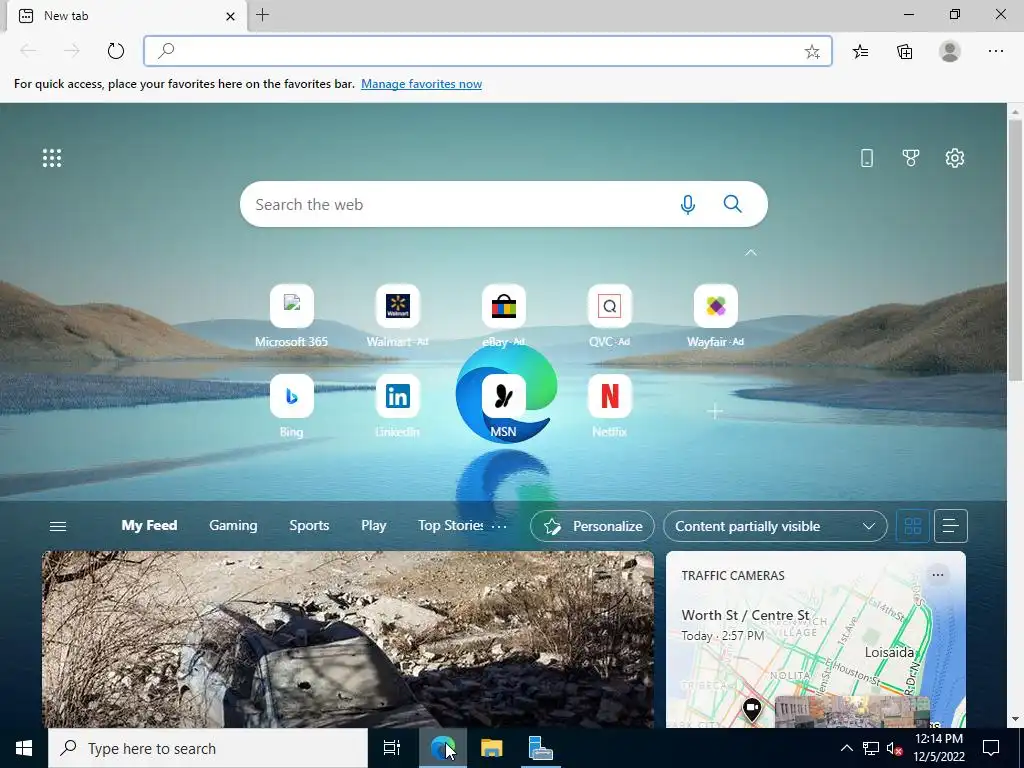The height and width of the screenshot is (768, 1024).
Task: Open the Windows Start menu
Action: click(24, 748)
